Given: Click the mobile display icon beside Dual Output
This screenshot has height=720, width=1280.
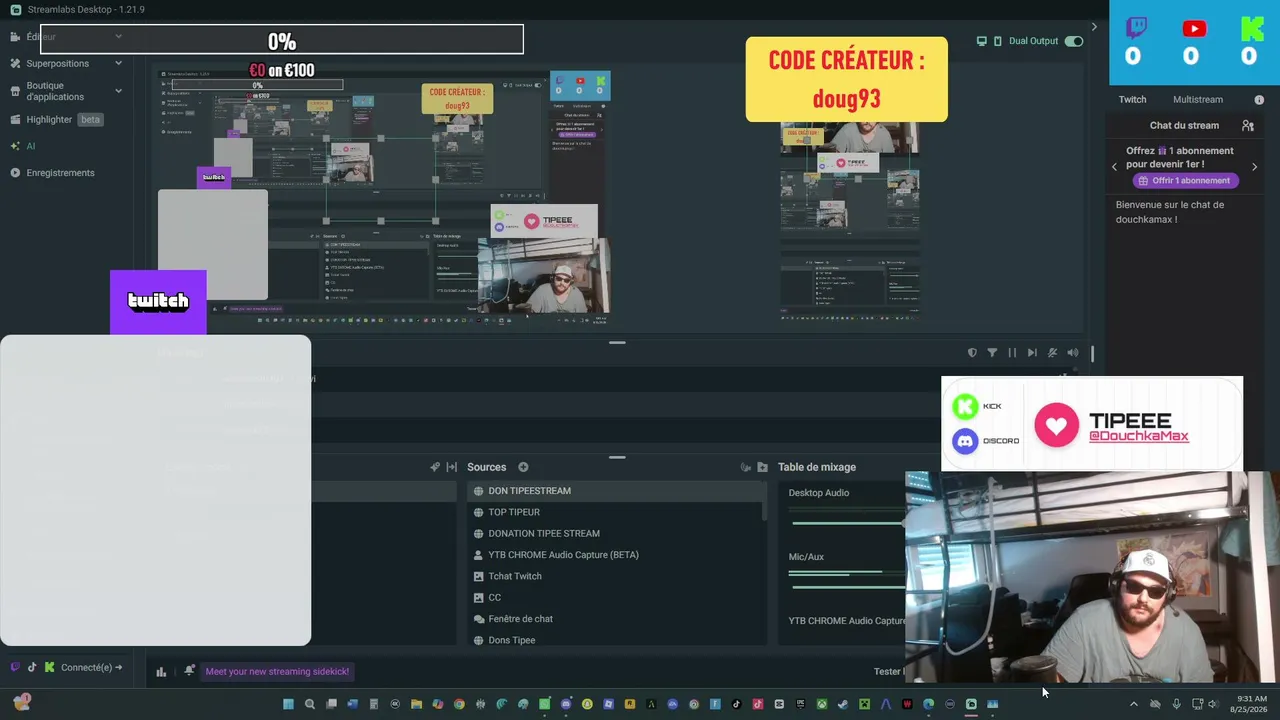Looking at the screenshot, I should point(997,41).
